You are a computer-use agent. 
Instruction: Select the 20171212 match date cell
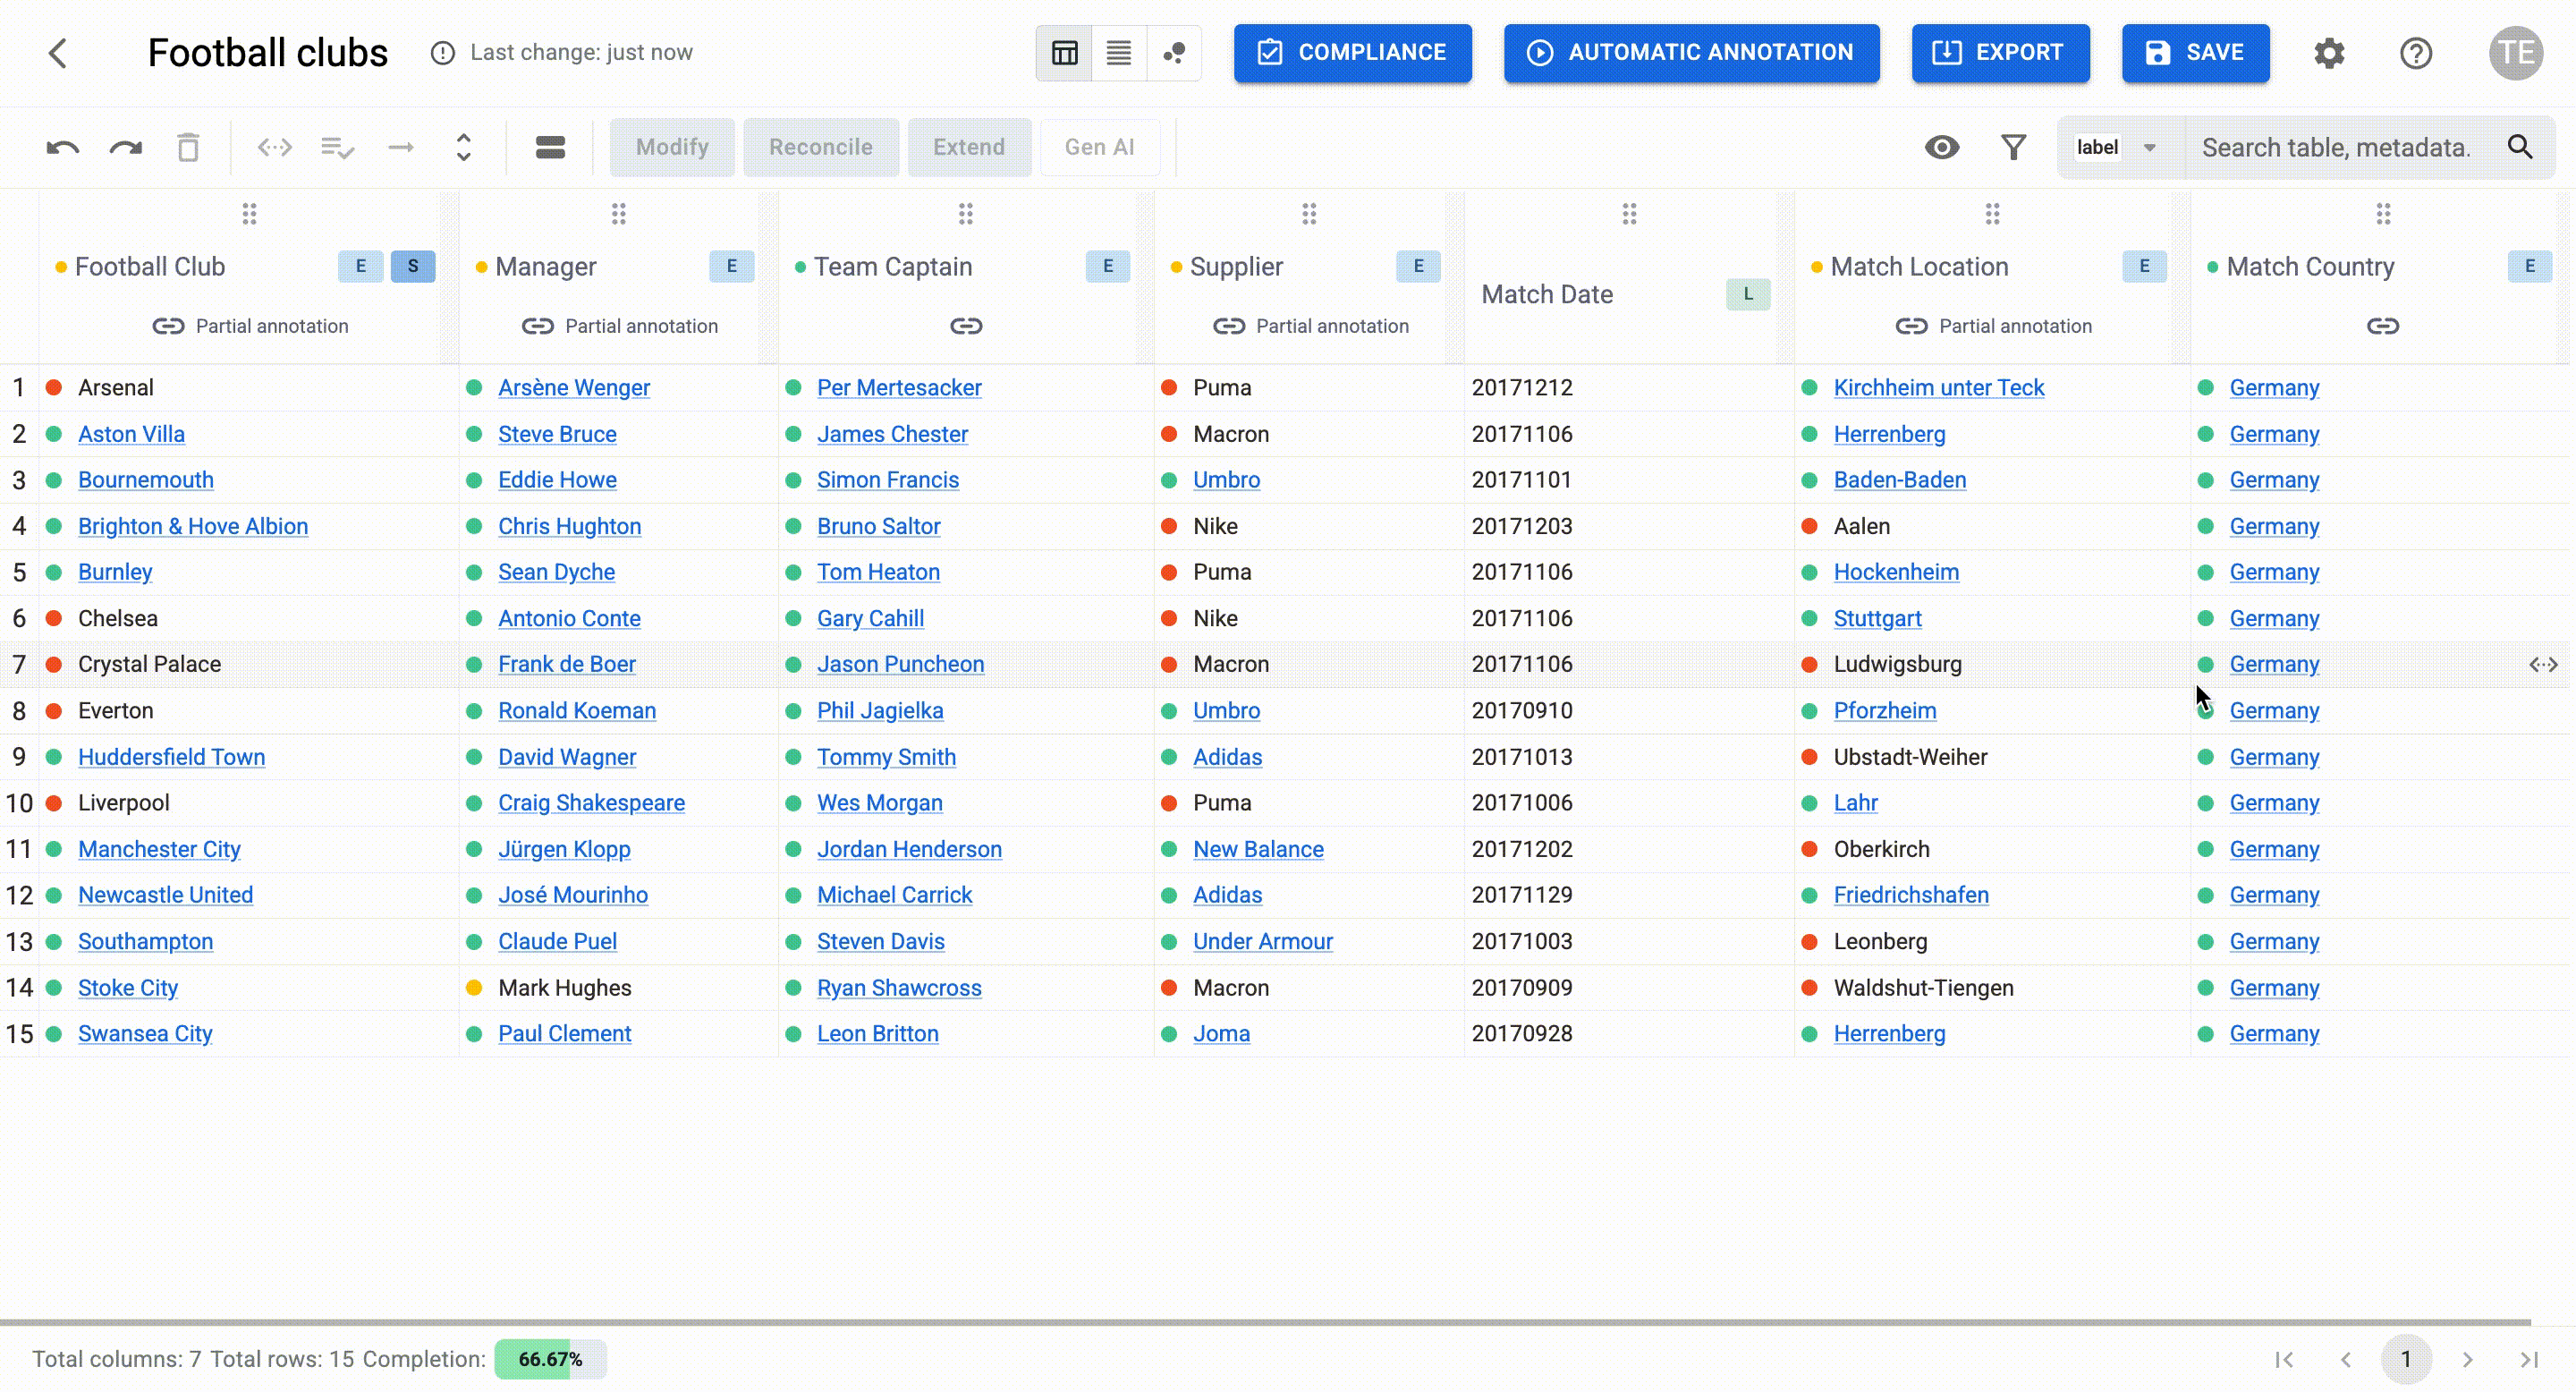point(1628,388)
